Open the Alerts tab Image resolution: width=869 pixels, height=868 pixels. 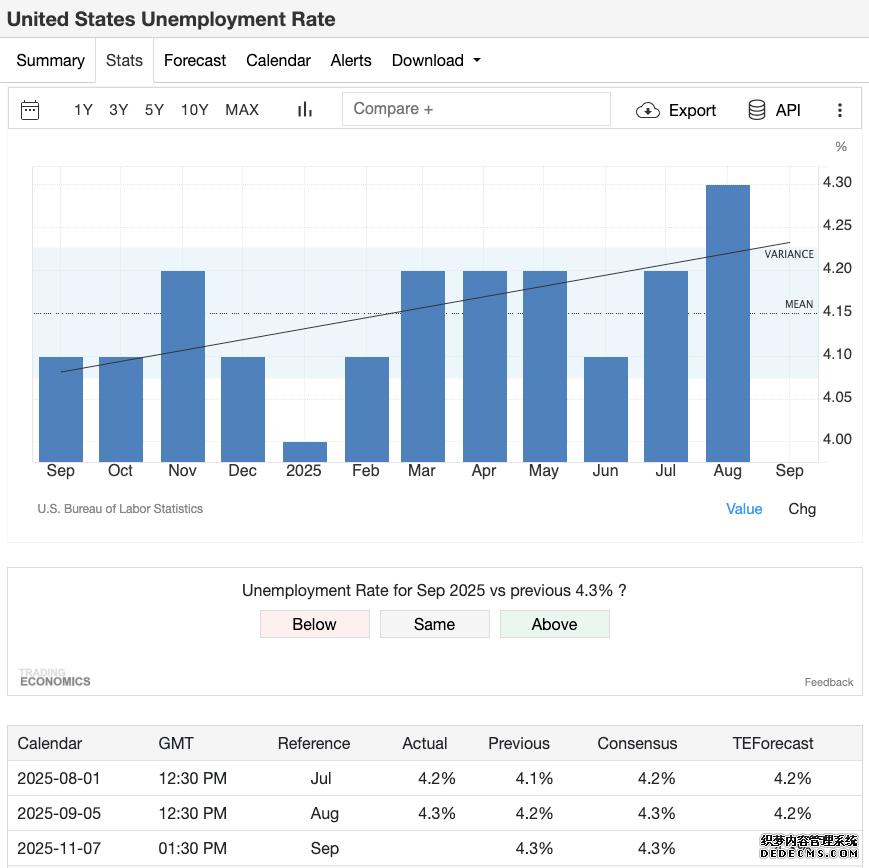[351, 60]
